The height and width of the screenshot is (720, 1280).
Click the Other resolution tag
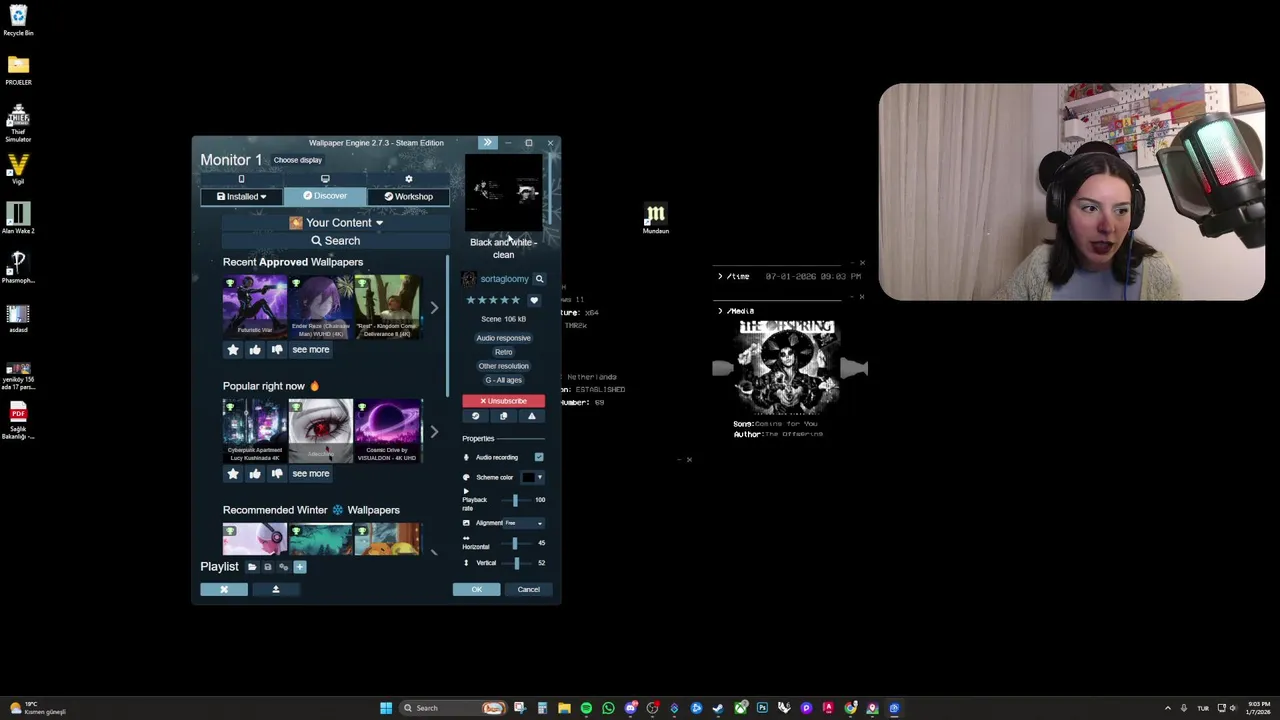pos(503,366)
